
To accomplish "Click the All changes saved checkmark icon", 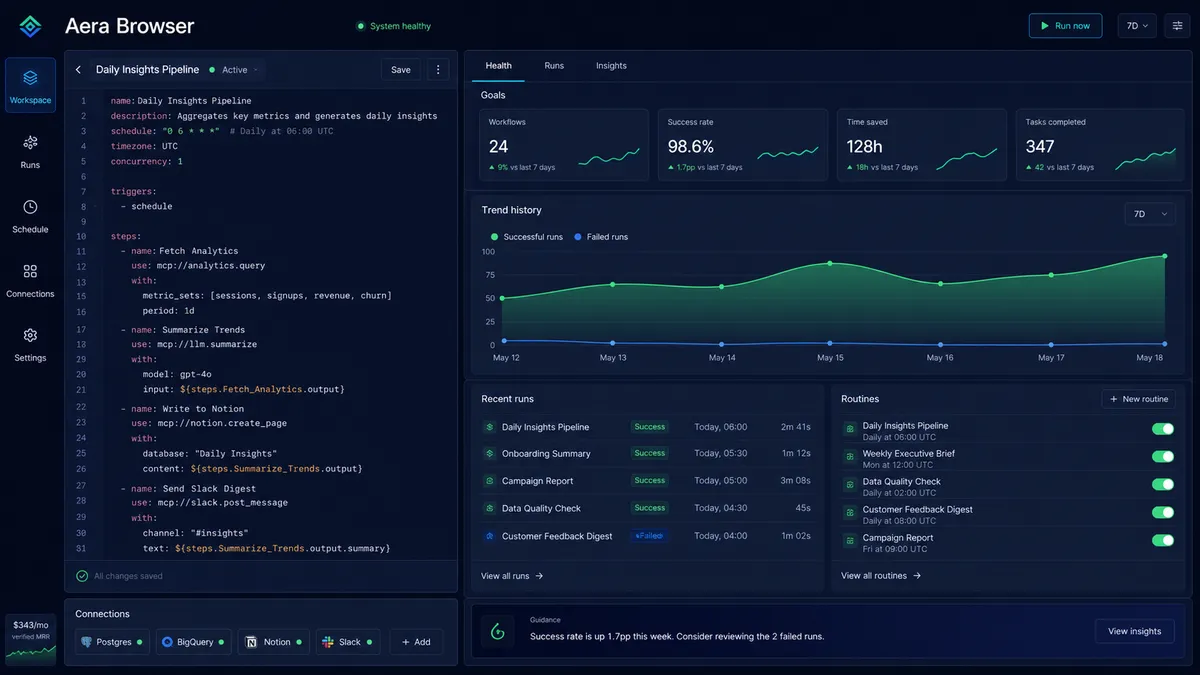I will pos(82,576).
